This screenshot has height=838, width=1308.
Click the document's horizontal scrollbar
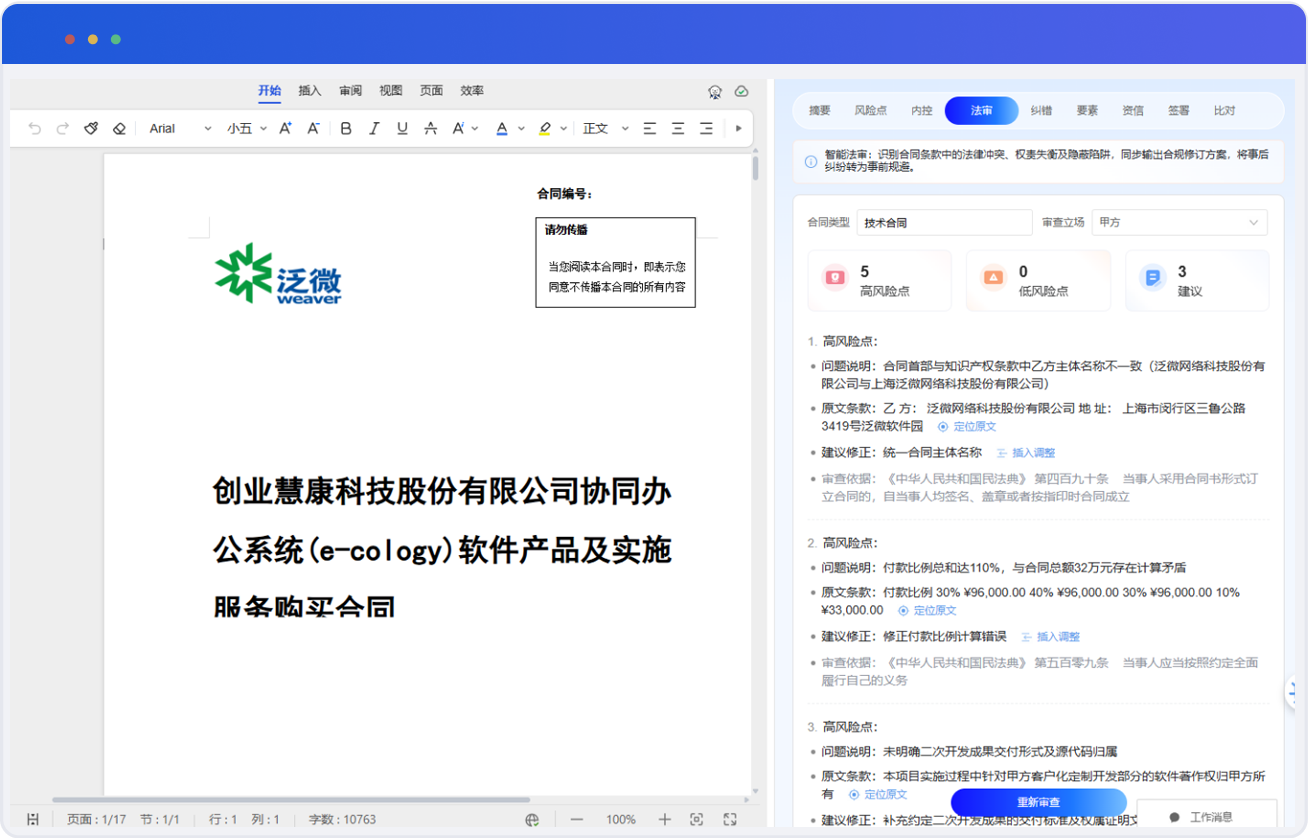[x=291, y=800]
